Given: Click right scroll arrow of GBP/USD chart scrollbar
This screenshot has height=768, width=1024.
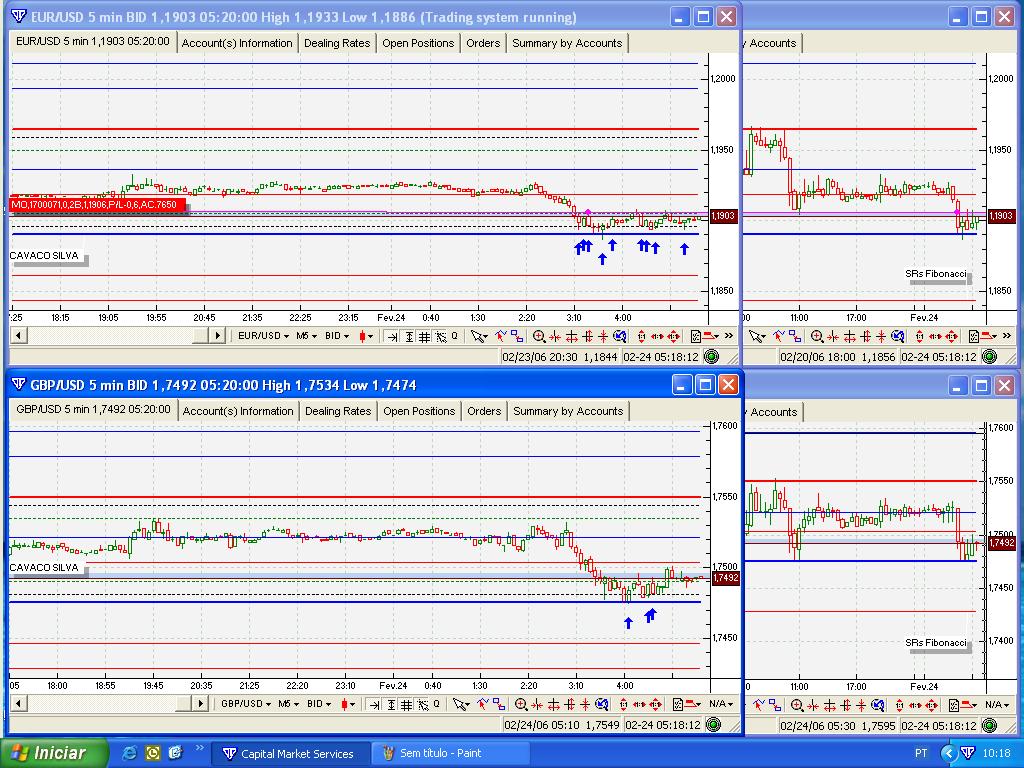Looking at the screenshot, I should 202,704.
